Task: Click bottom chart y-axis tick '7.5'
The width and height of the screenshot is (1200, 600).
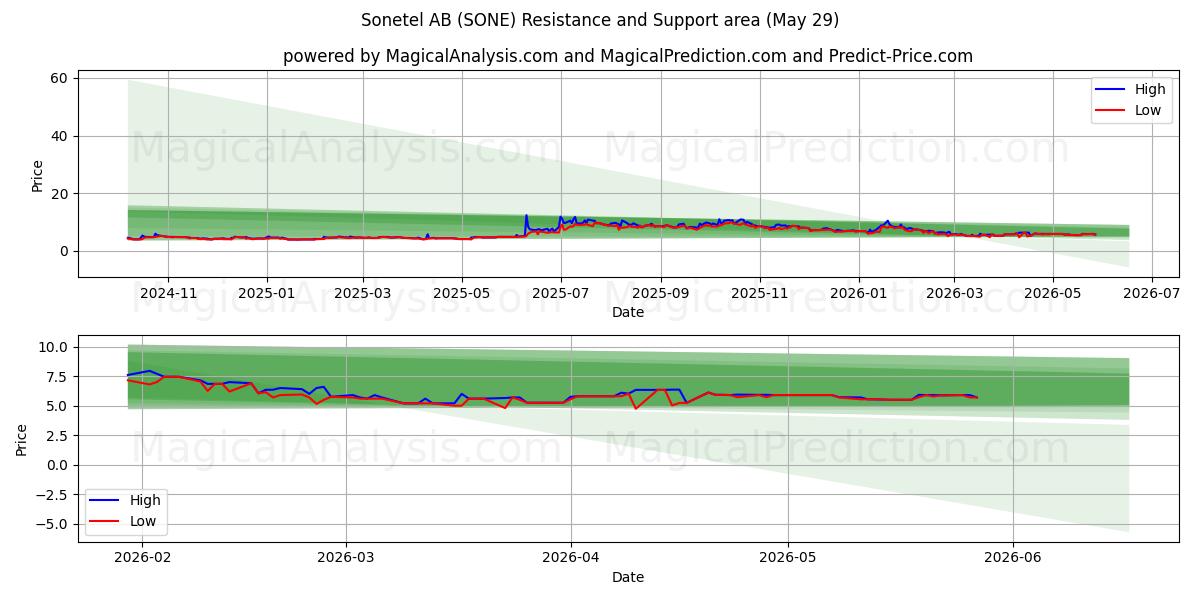Action: [58, 377]
